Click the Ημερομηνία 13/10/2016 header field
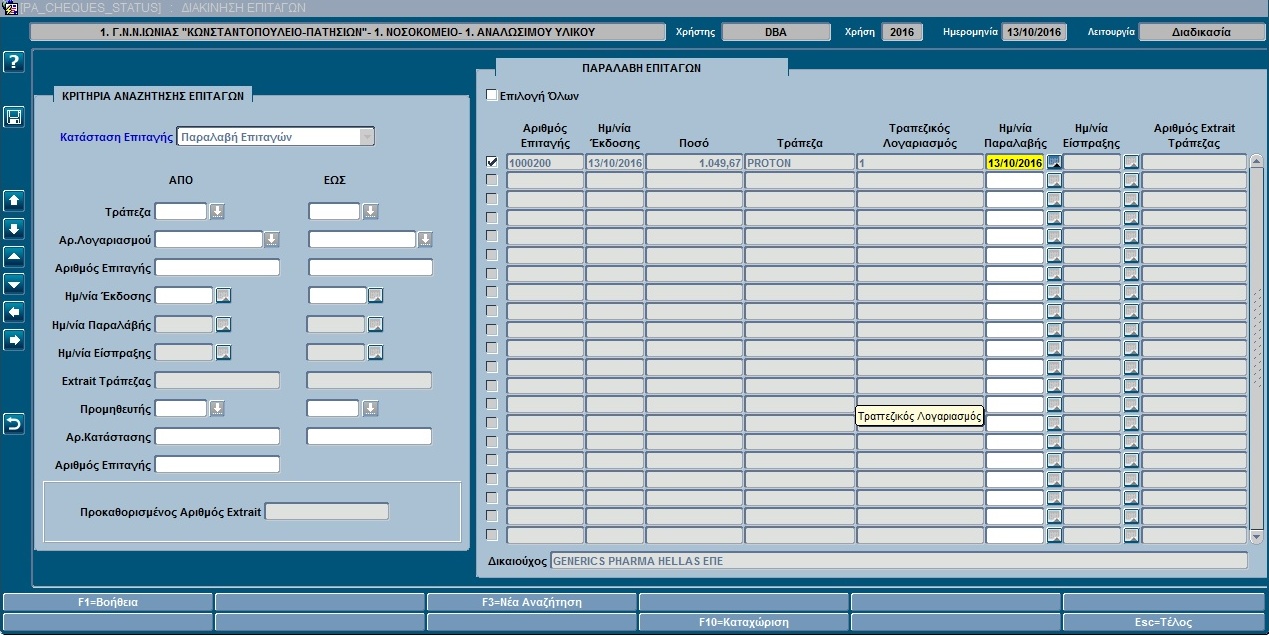The height and width of the screenshot is (636, 1269). point(1034,32)
